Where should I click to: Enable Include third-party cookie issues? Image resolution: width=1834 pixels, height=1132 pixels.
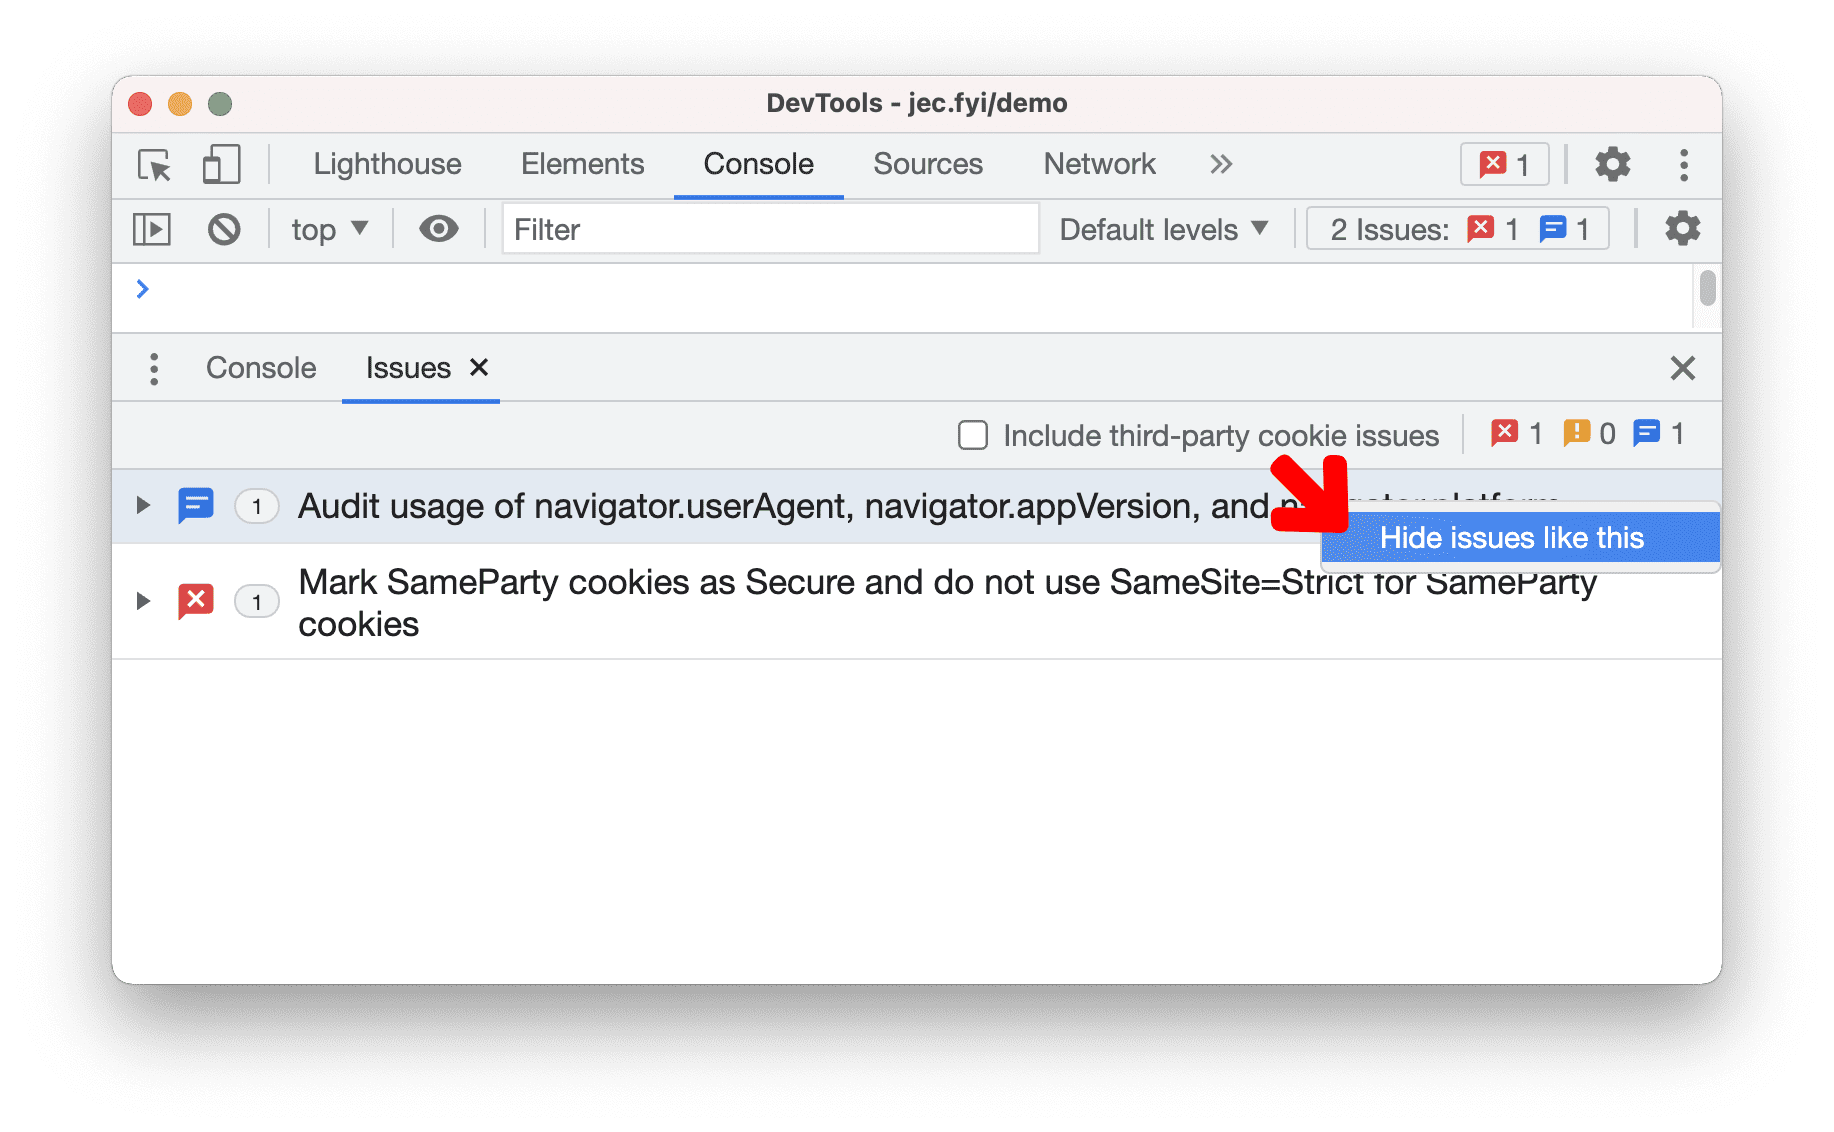point(972,435)
